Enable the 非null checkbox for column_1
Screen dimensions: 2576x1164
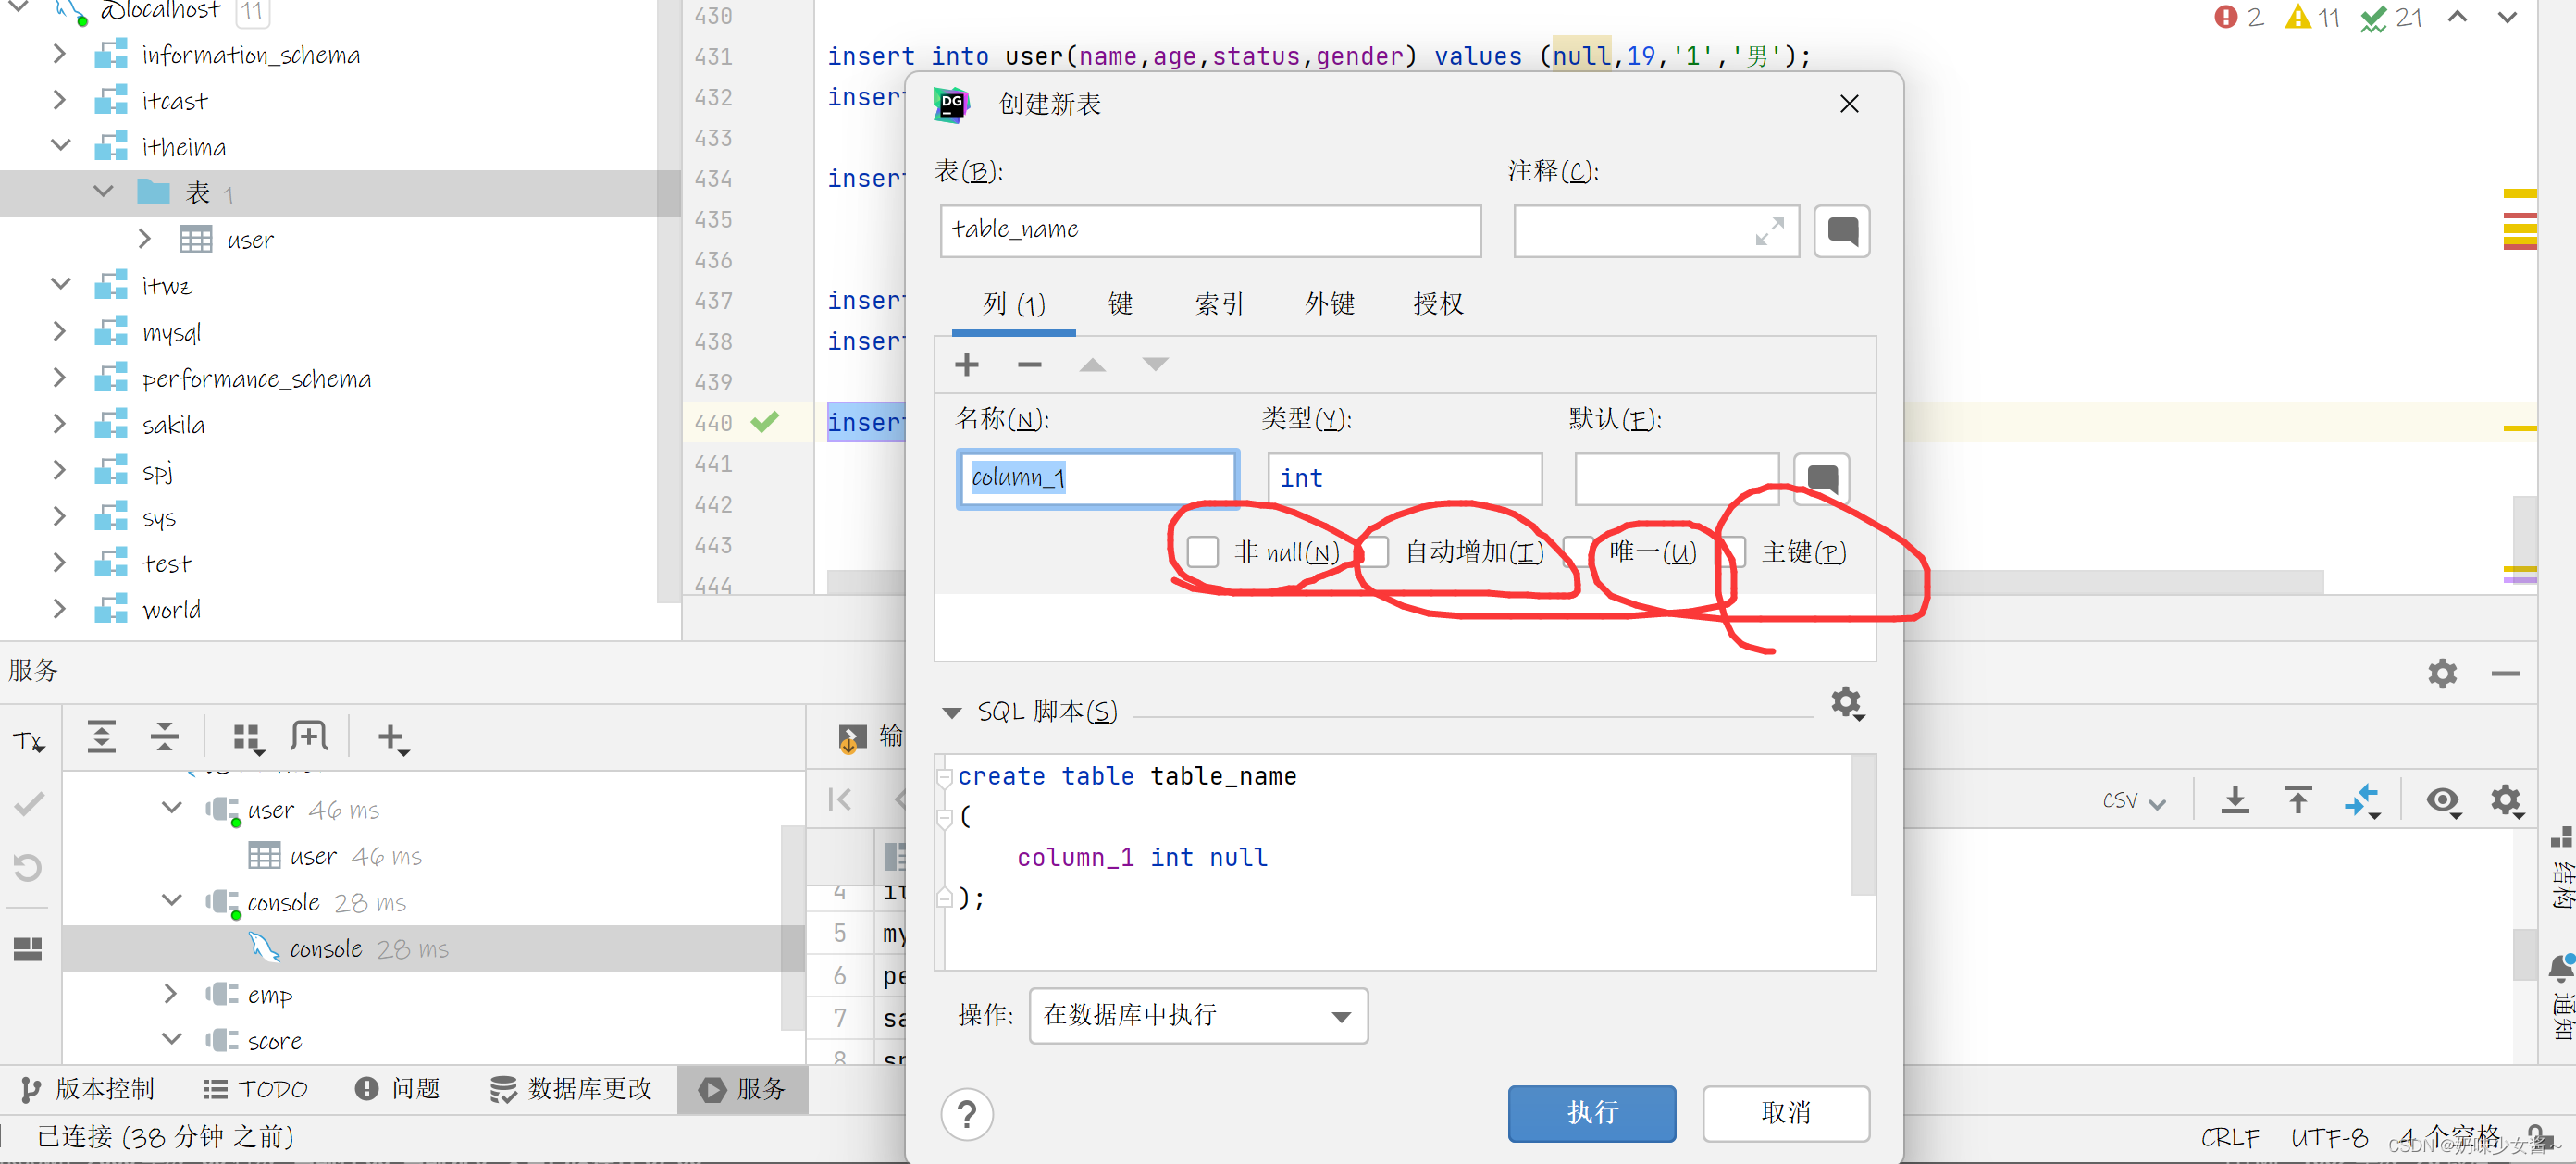(x=1199, y=551)
